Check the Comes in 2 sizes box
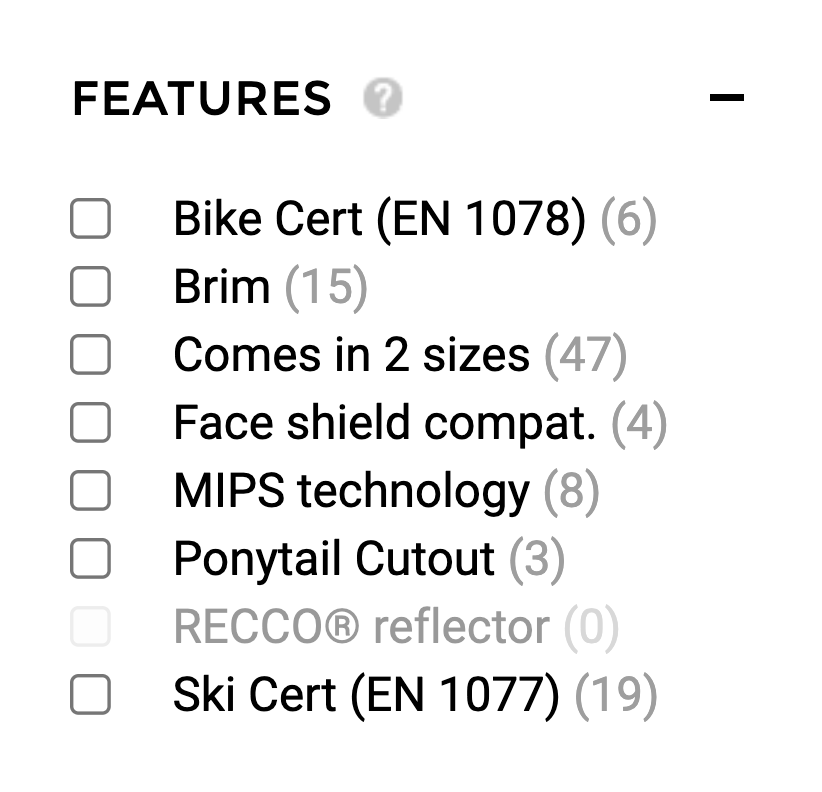Screen dimensions: 822x792 [x=90, y=356]
